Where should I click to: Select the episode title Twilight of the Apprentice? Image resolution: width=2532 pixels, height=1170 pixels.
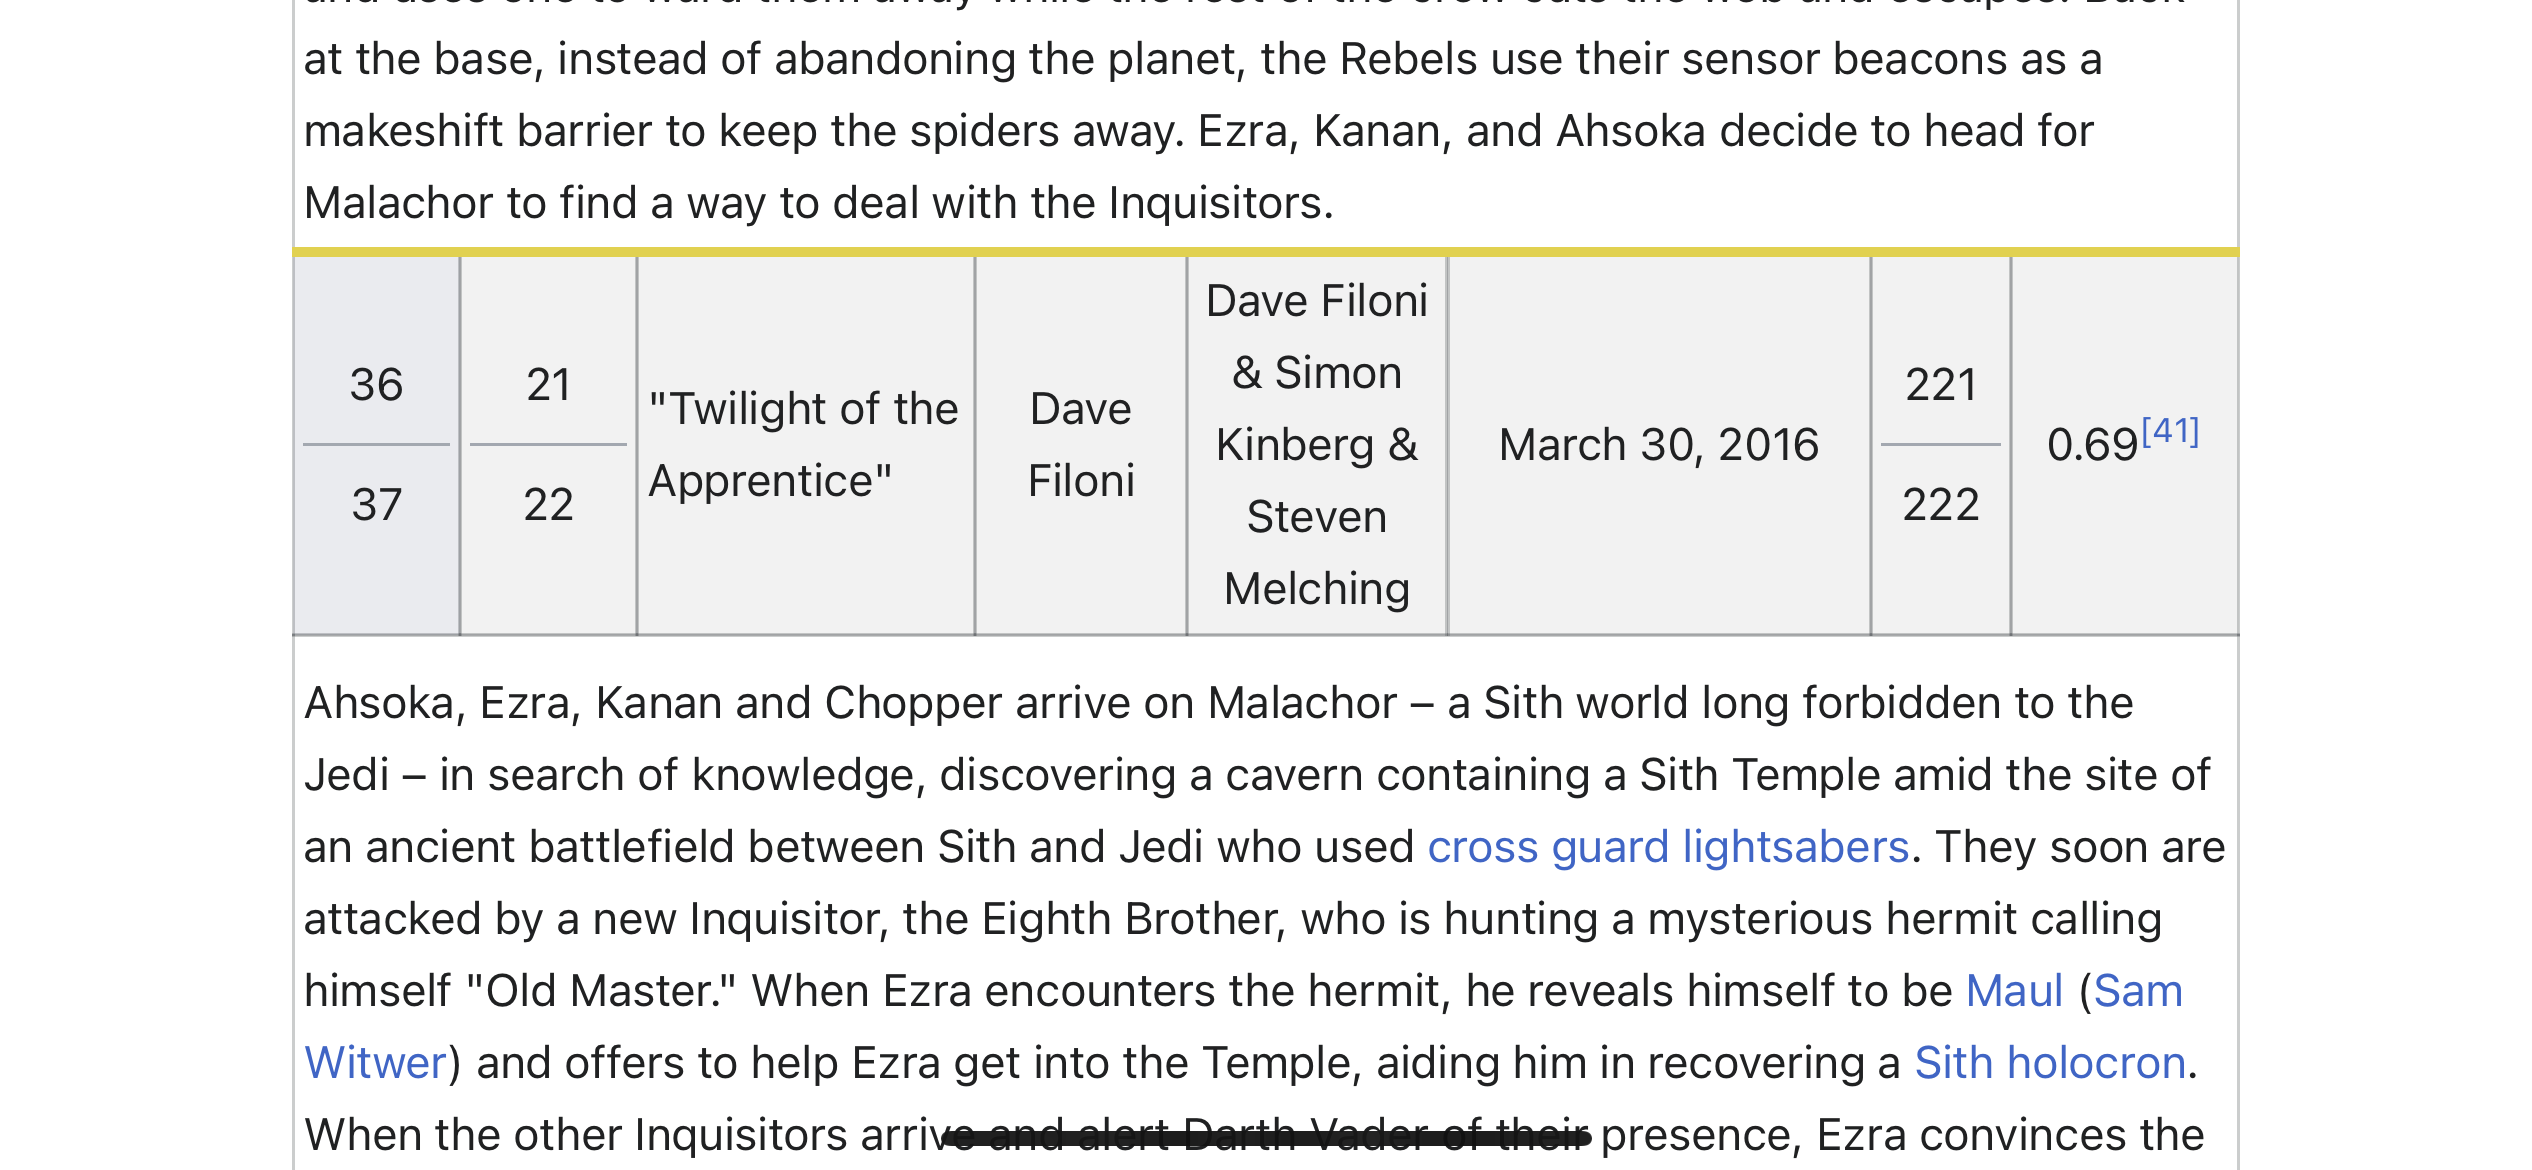804,445
